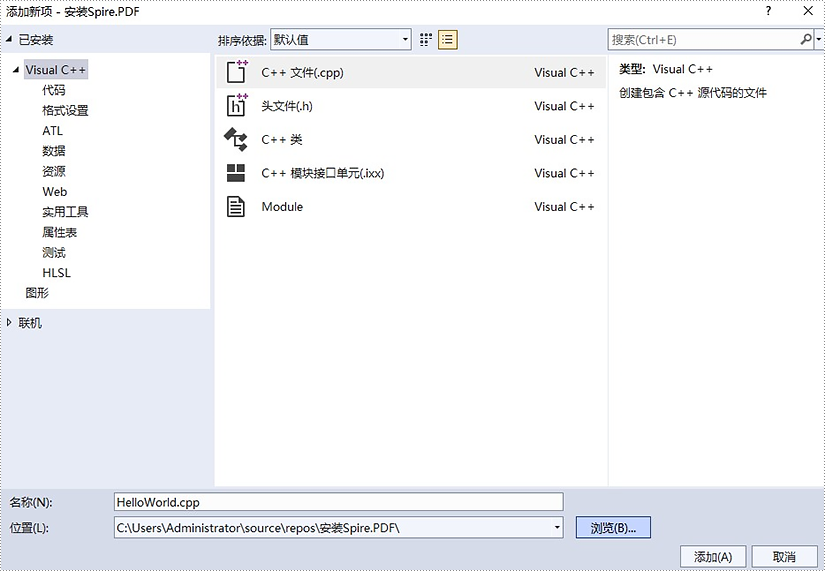
Task: Click the 联机 tree label
Action: (x=30, y=323)
